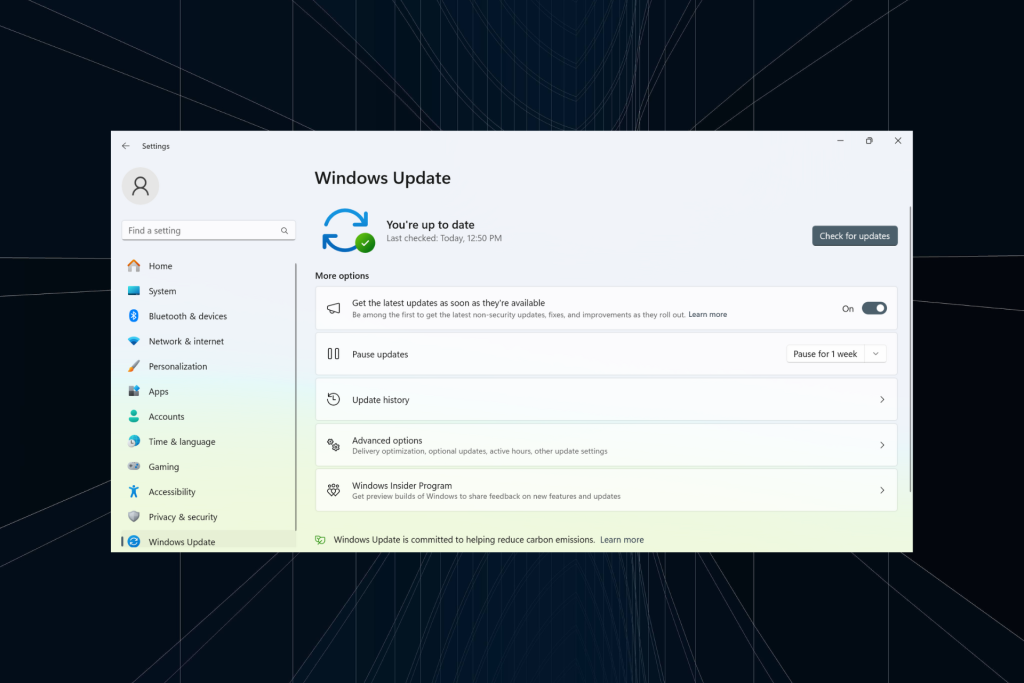
Task: Open the Gaming controller icon
Action: click(134, 466)
